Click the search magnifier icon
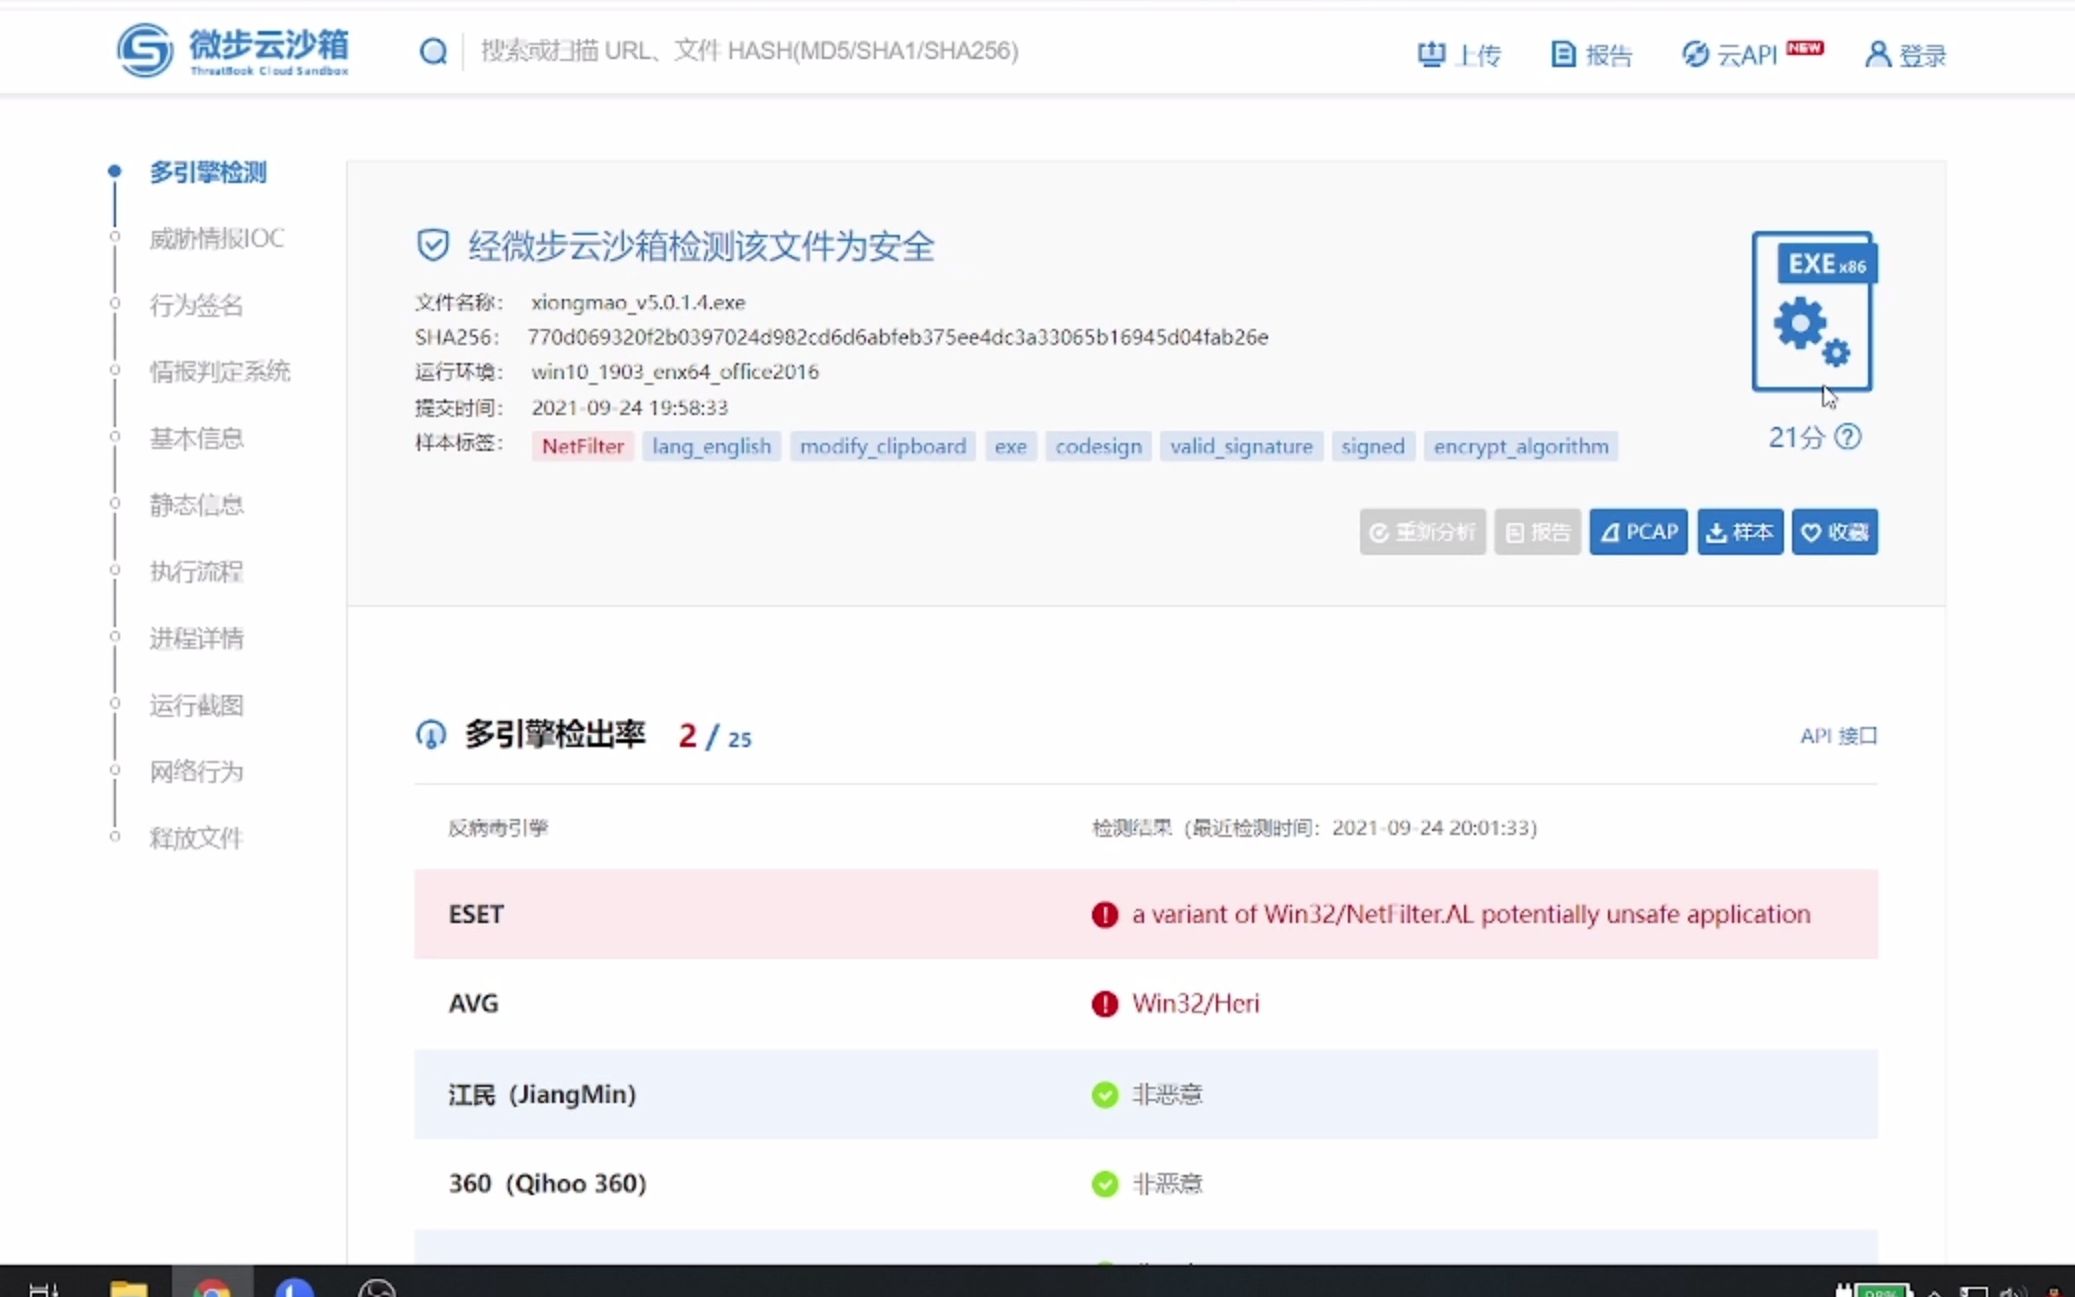The width and height of the screenshot is (2075, 1297). click(433, 51)
